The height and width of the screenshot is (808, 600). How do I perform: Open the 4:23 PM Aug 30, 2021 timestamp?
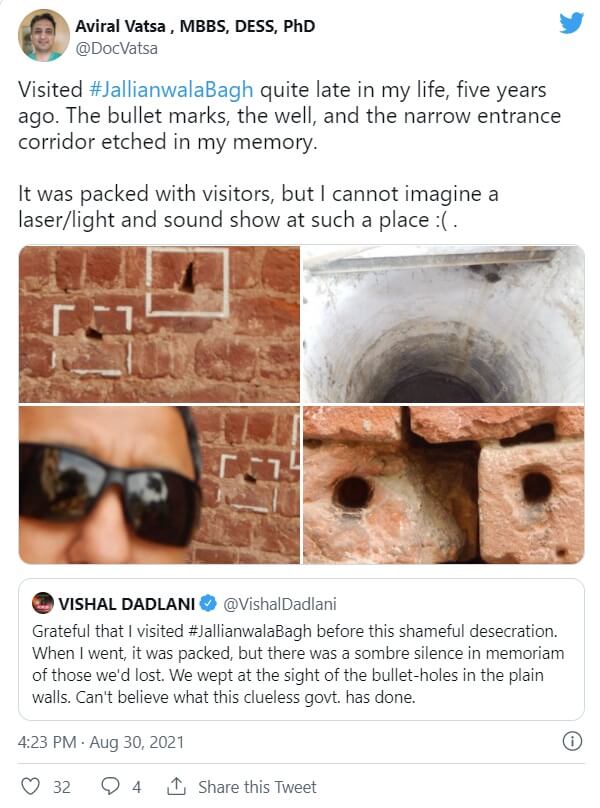pos(101,742)
